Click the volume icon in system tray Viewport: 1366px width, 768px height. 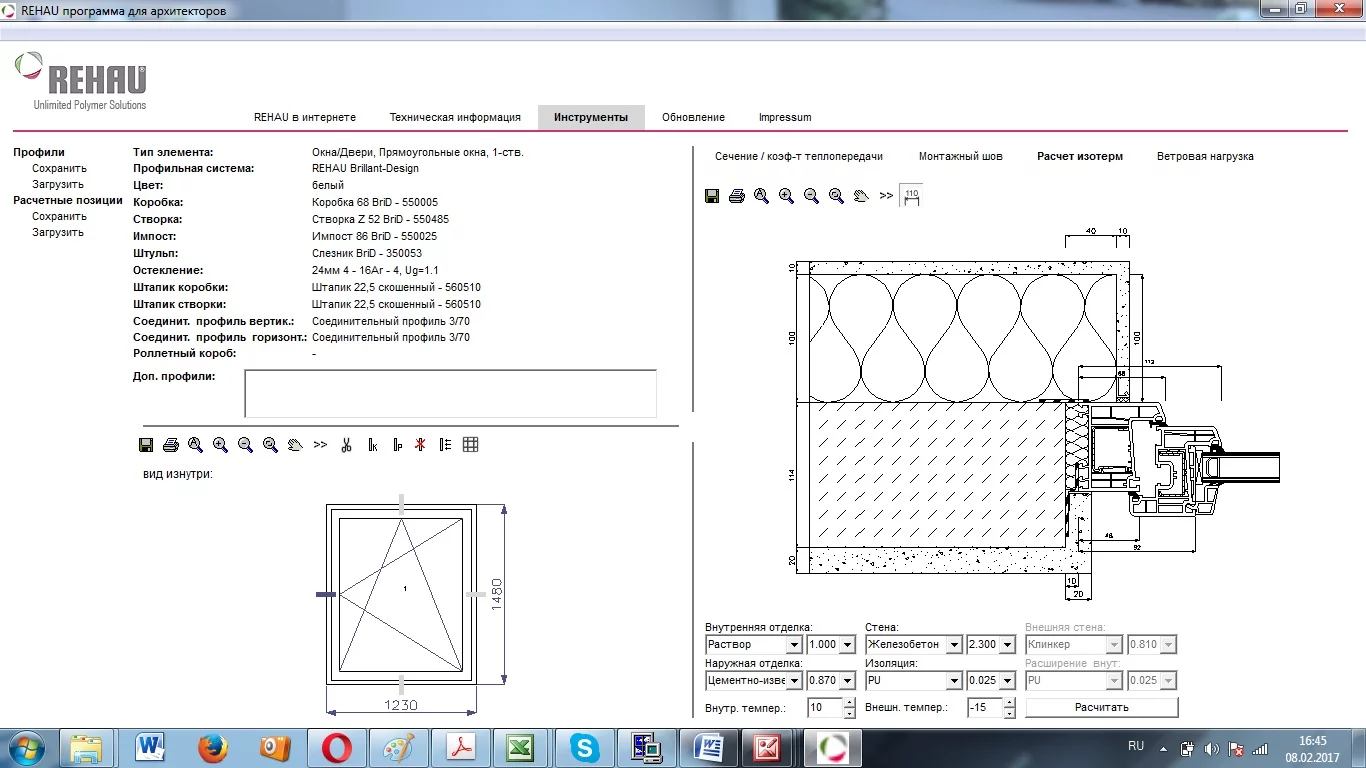[x=1211, y=748]
